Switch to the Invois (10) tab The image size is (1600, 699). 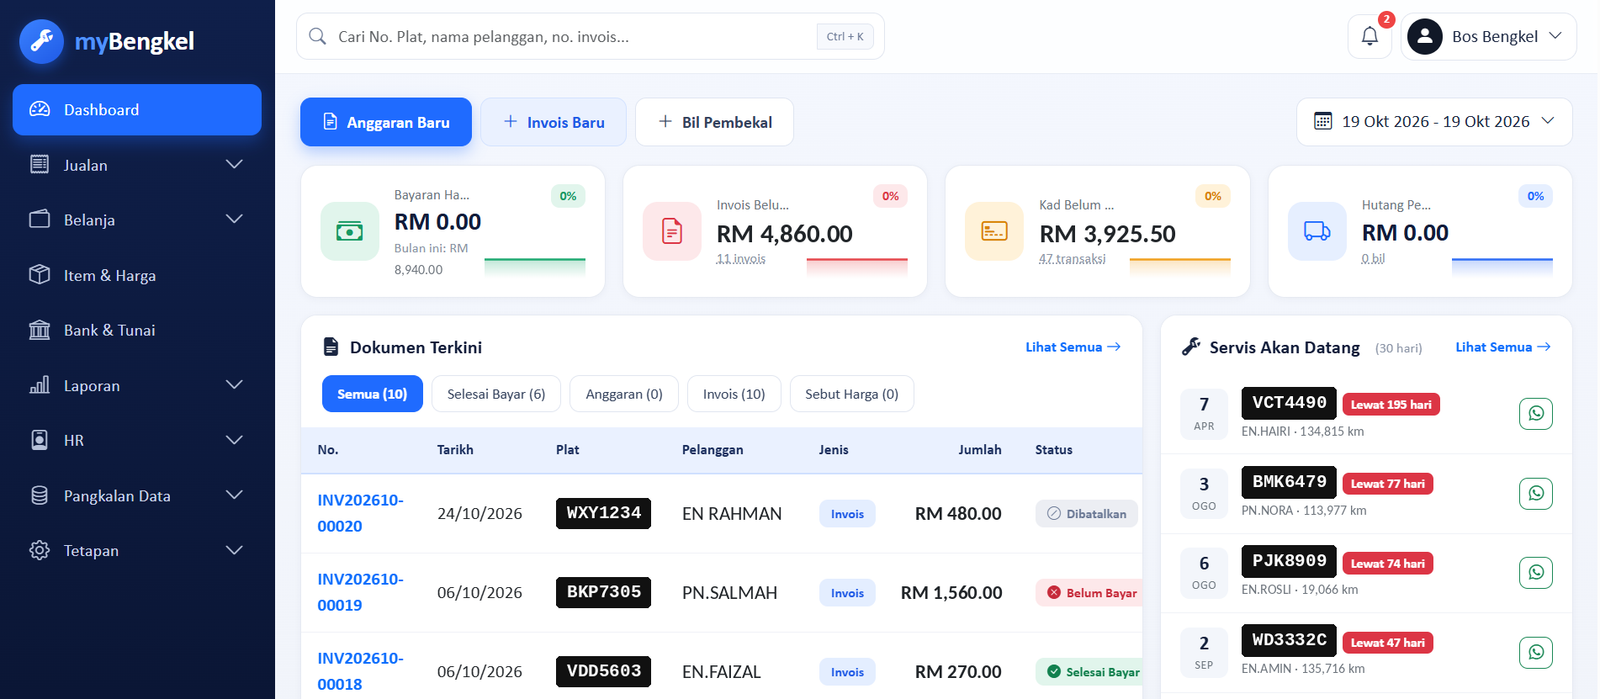tap(734, 394)
